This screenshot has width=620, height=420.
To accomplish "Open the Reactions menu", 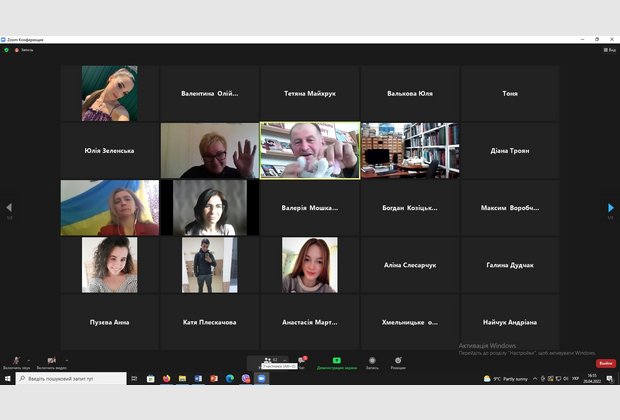I will 398,361.
